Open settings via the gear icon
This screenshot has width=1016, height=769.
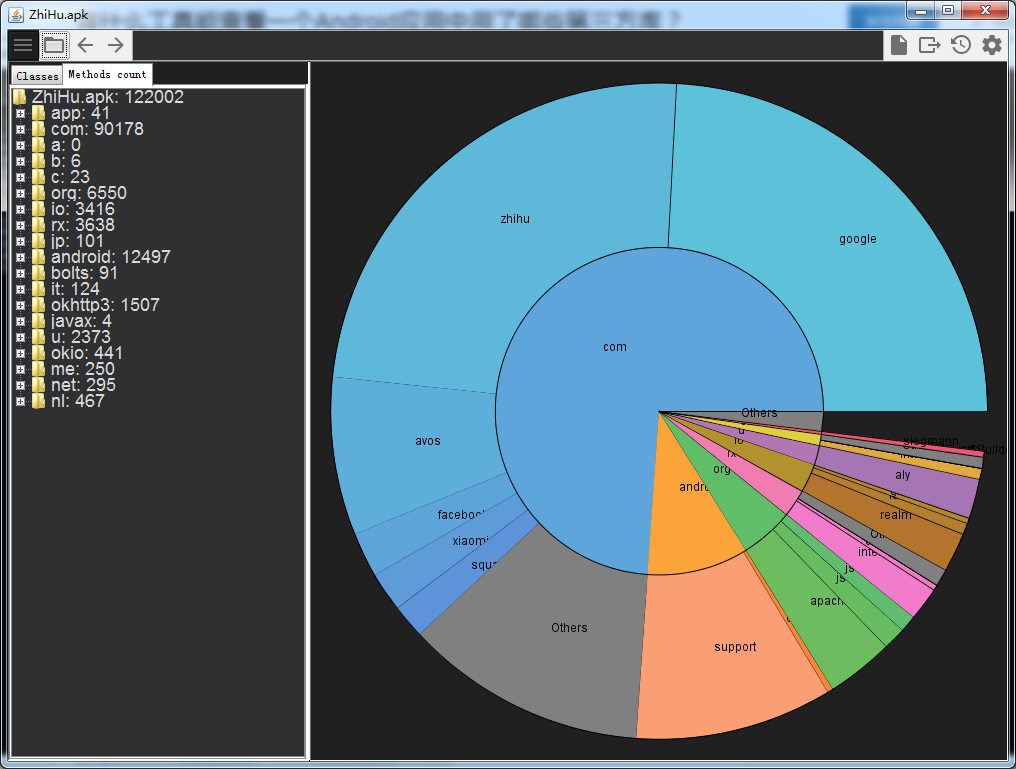[x=992, y=45]
